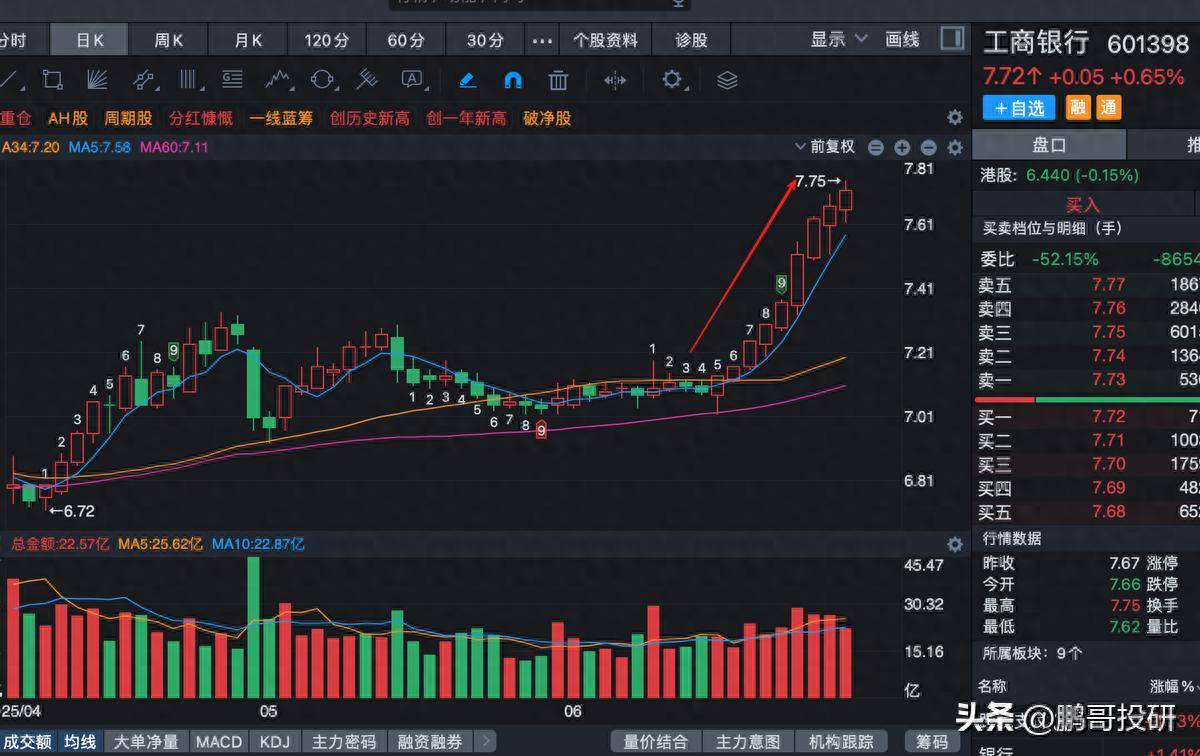Click the 加自选 add watchlist button
Image resolution: width=1200 pixels, height=756 pixels.
[x=1018, y=107]
